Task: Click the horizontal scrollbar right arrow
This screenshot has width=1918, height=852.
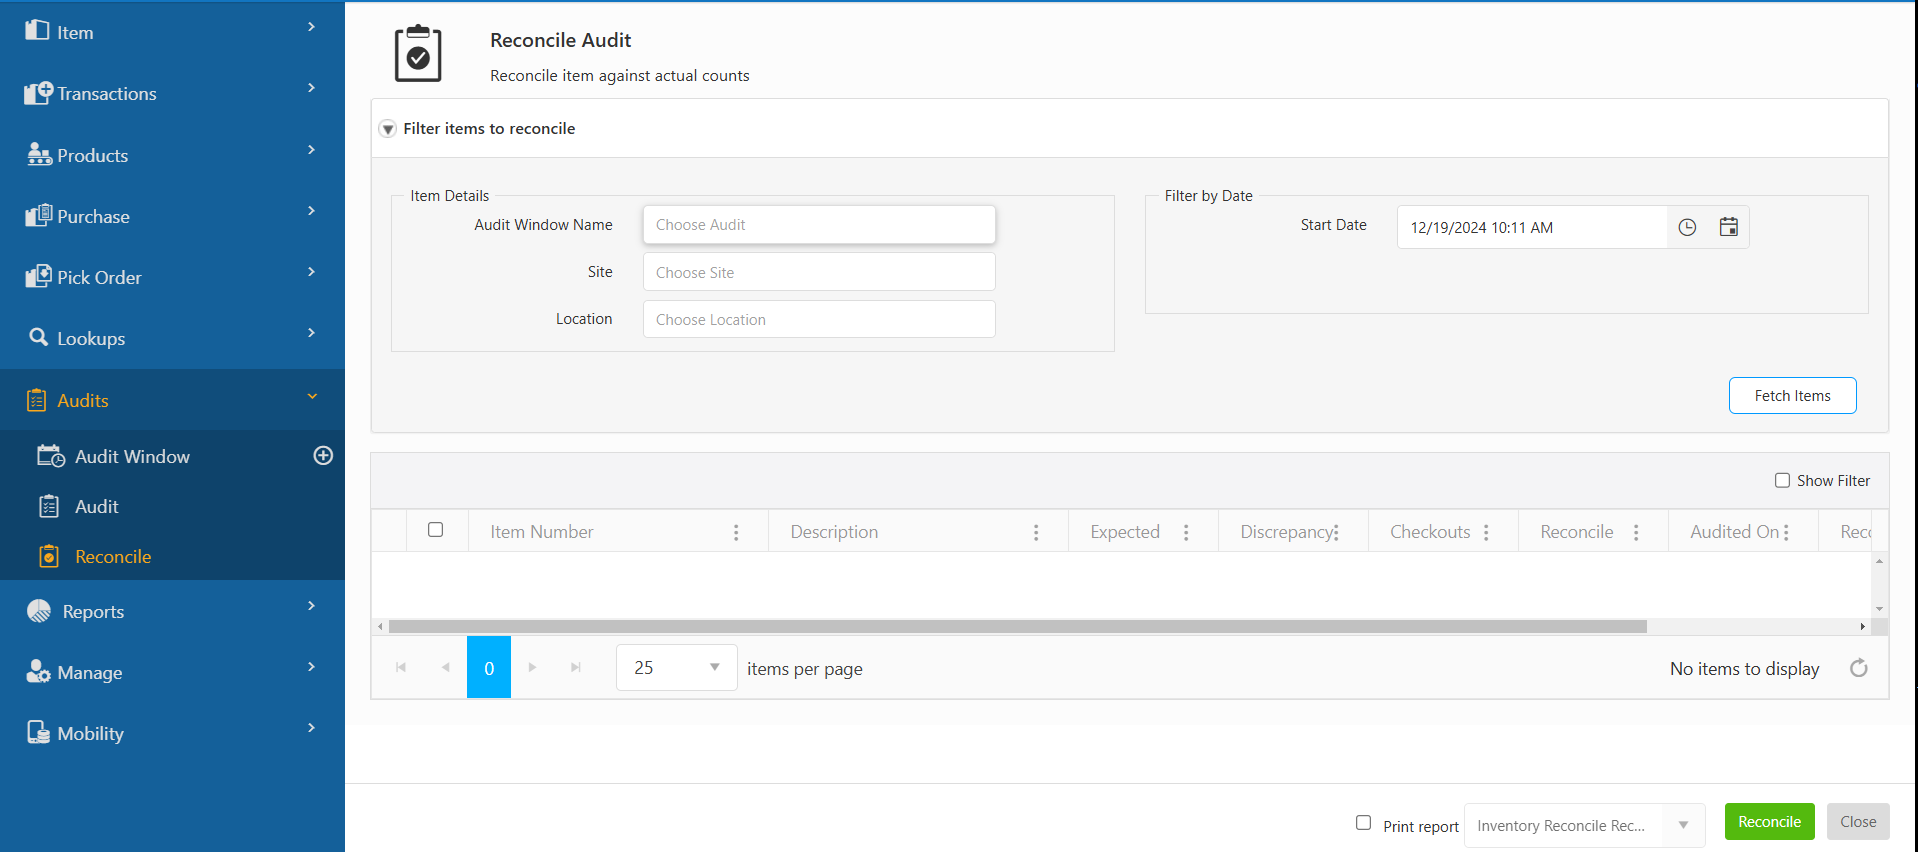Action: point(1862,626)
